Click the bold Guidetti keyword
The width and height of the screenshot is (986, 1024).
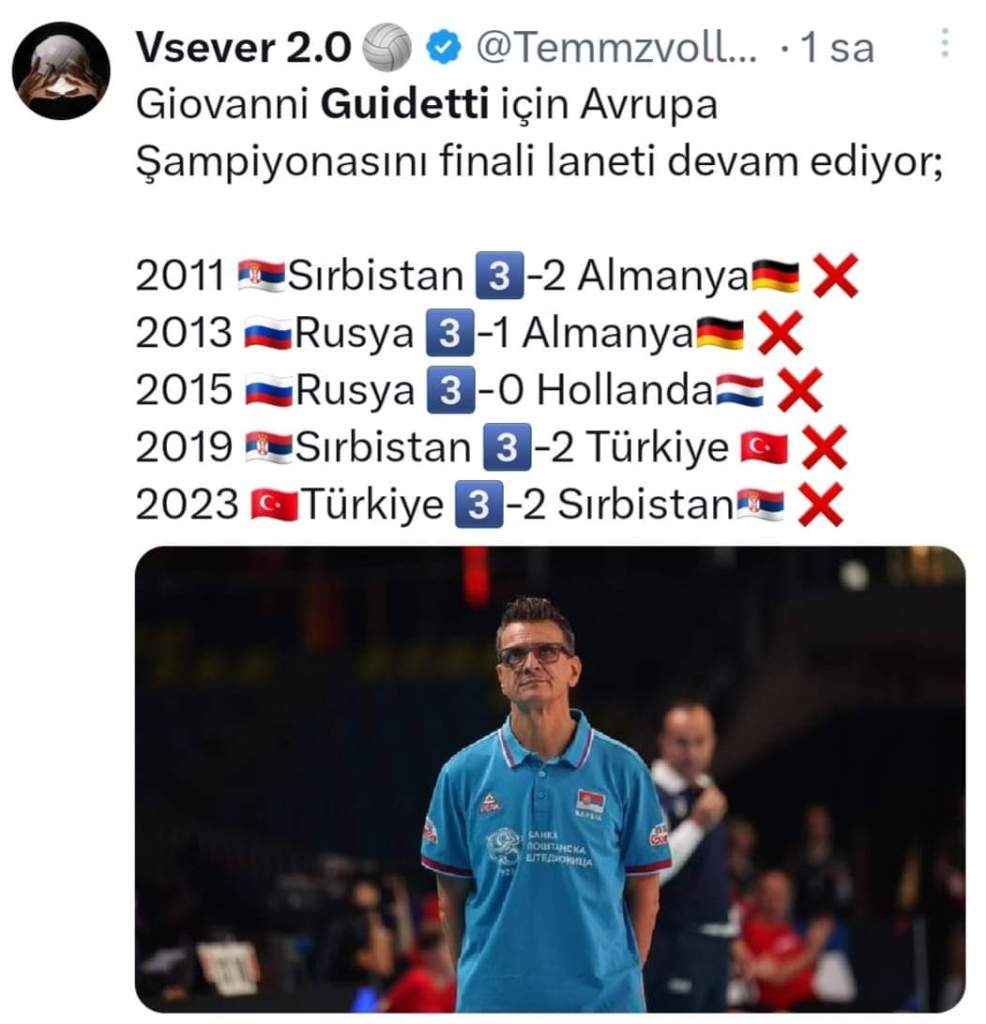pos(404,104)
